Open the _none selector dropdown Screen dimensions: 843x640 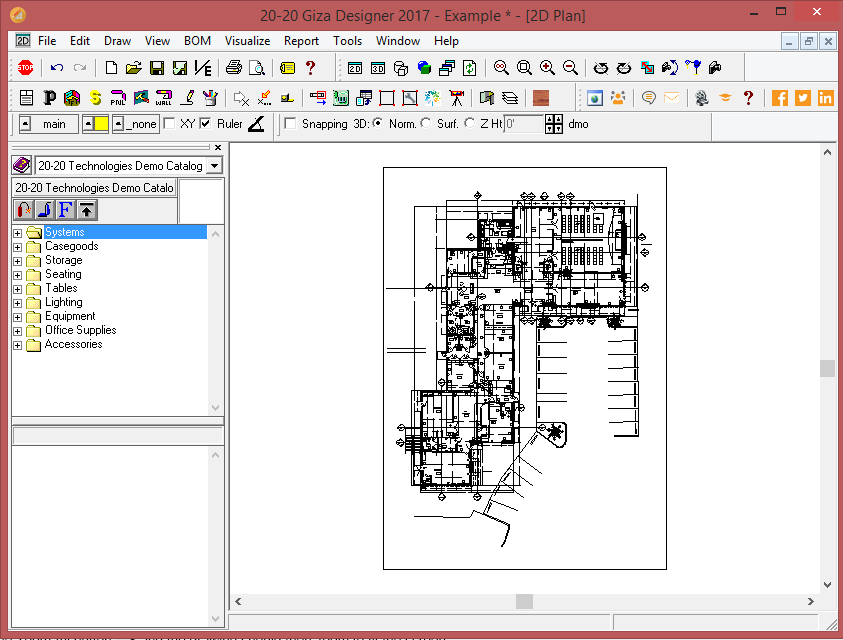click(x=136, y=124)
